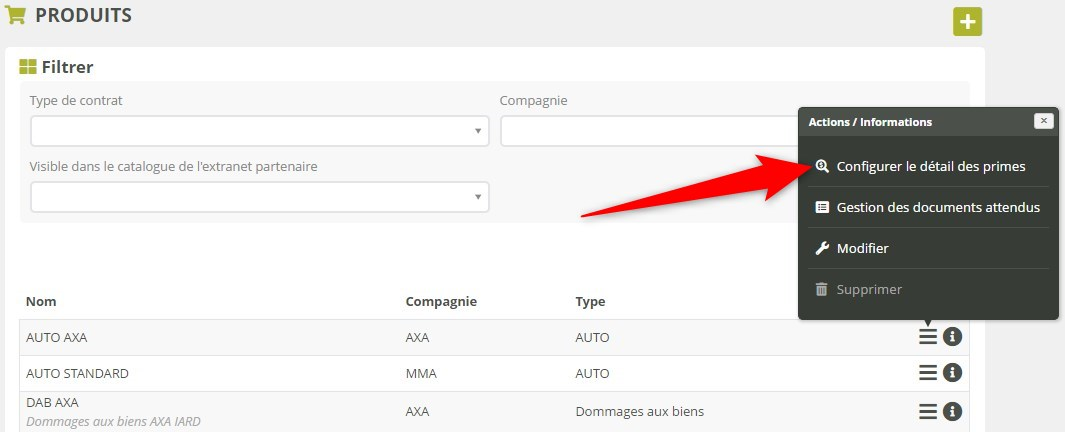Click the green plus add product button

pyautogui.click(x=967, y=22)
